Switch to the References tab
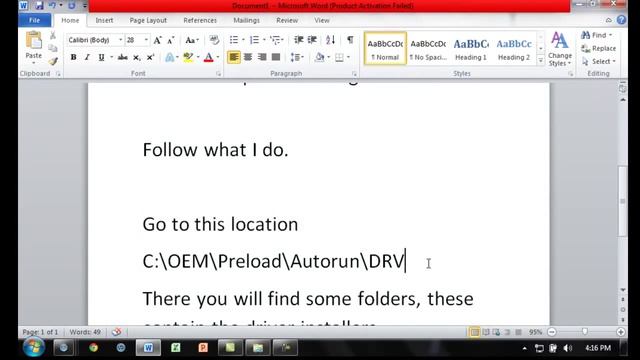 [x=200, y=20]
